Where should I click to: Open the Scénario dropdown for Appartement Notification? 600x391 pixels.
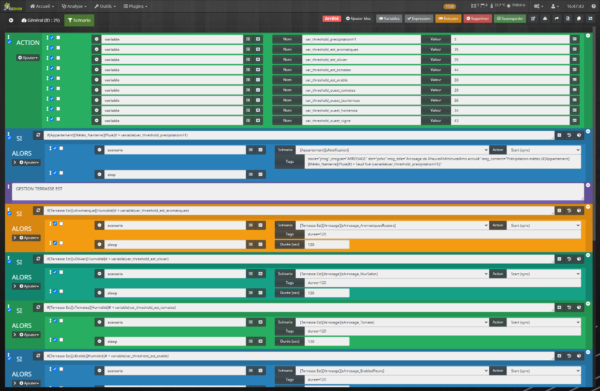tap(393, 150)
